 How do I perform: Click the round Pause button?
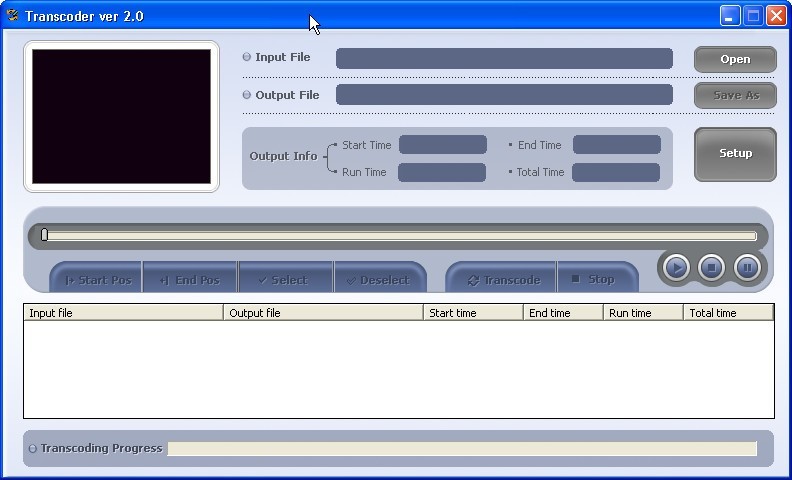point(746,267)
